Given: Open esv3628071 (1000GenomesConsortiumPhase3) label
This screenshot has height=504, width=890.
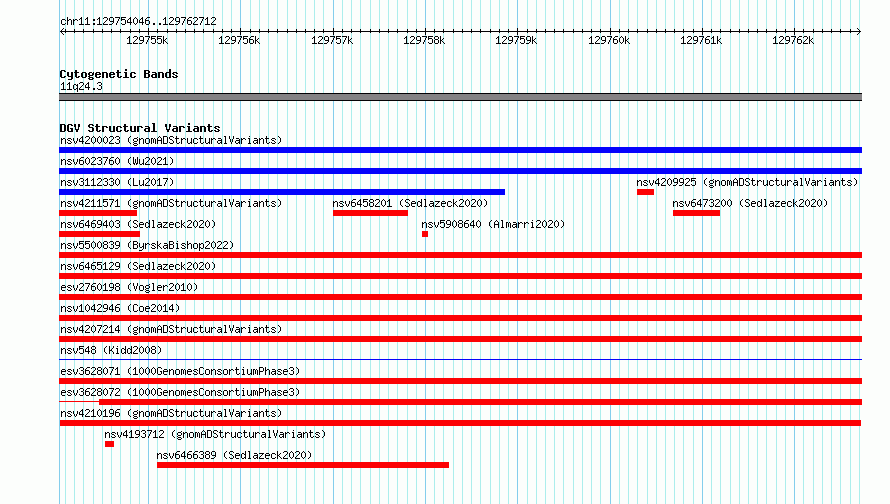Looking at the screenshot, I should (180, 371).
